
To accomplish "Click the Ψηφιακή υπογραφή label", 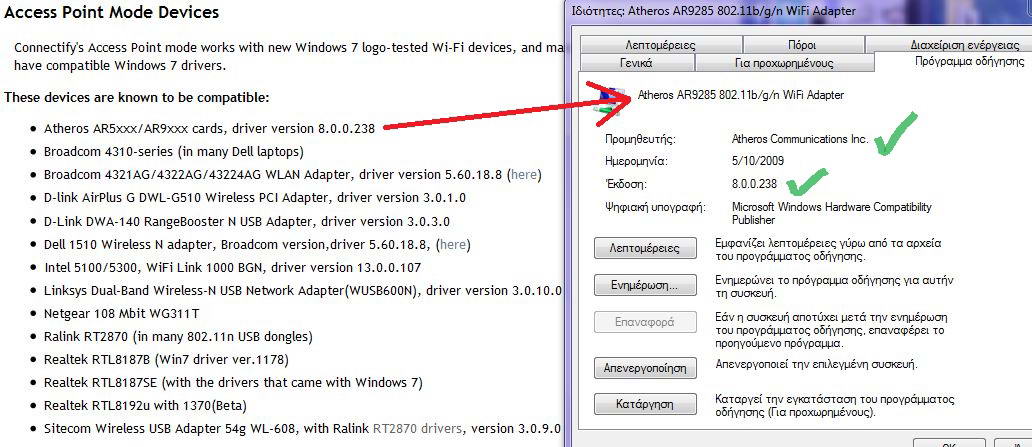I will pyautogui.click(x=655, y=207).
